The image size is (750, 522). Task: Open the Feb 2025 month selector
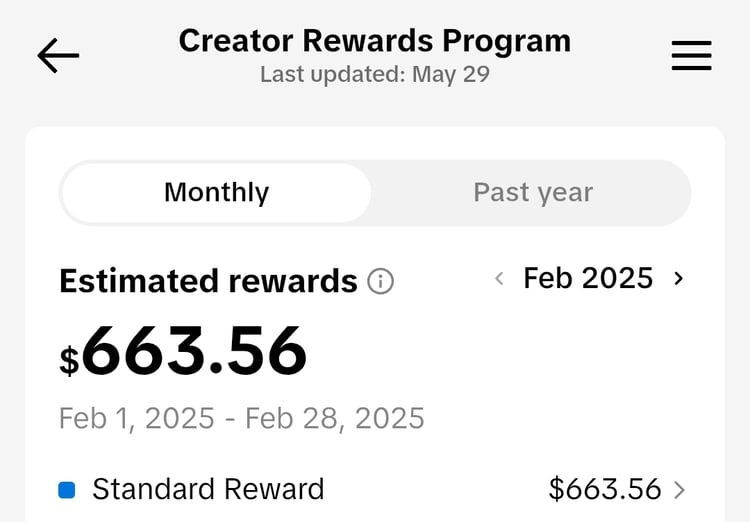coord(588,278)
